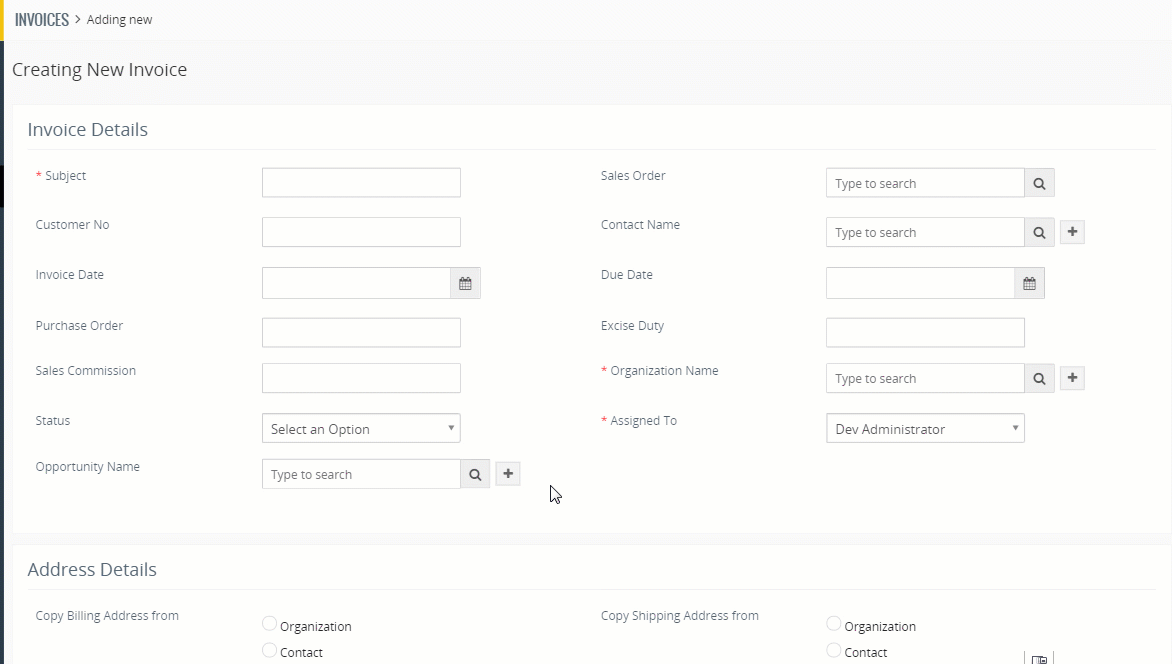Viewport: 1172px width, 664px height.
Task: Expand the Assigned To dropdown
Action: (925, 428)
